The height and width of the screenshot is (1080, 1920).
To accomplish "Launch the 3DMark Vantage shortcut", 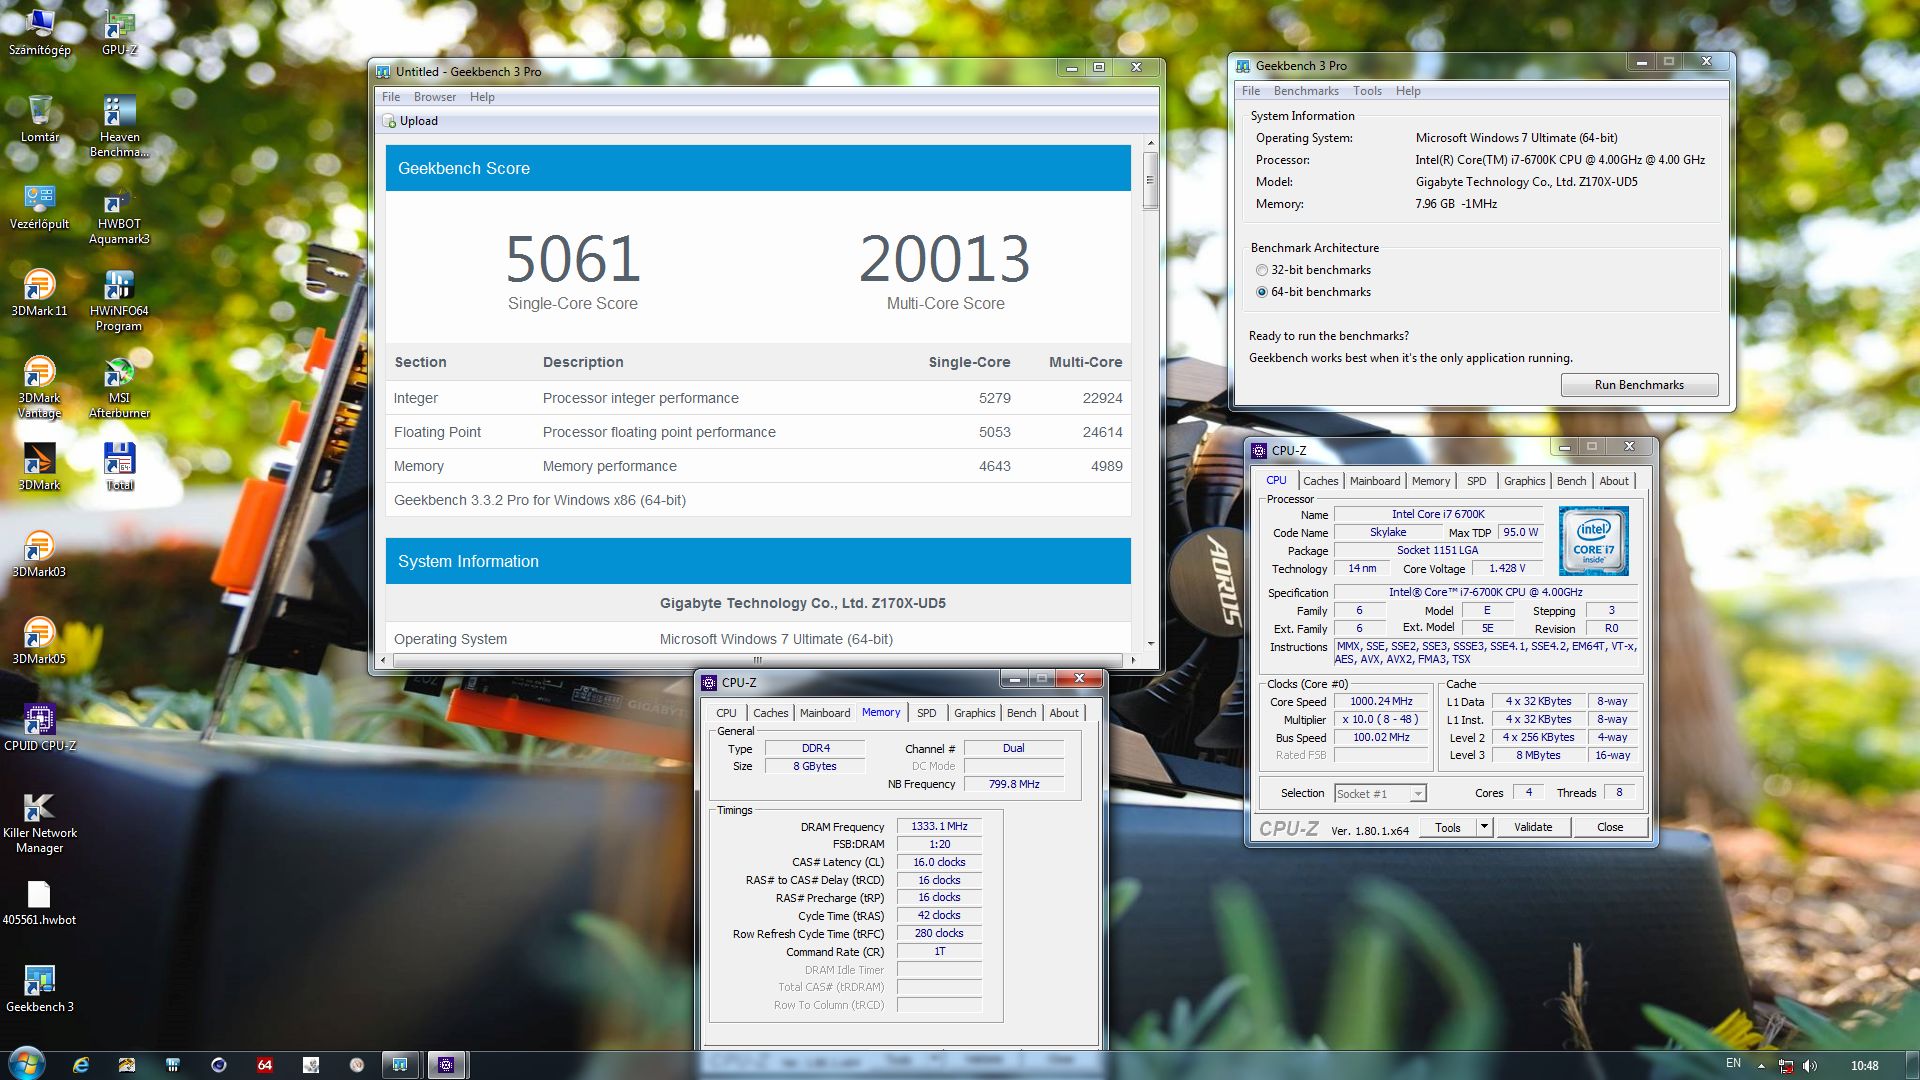I will coord(40,387).
